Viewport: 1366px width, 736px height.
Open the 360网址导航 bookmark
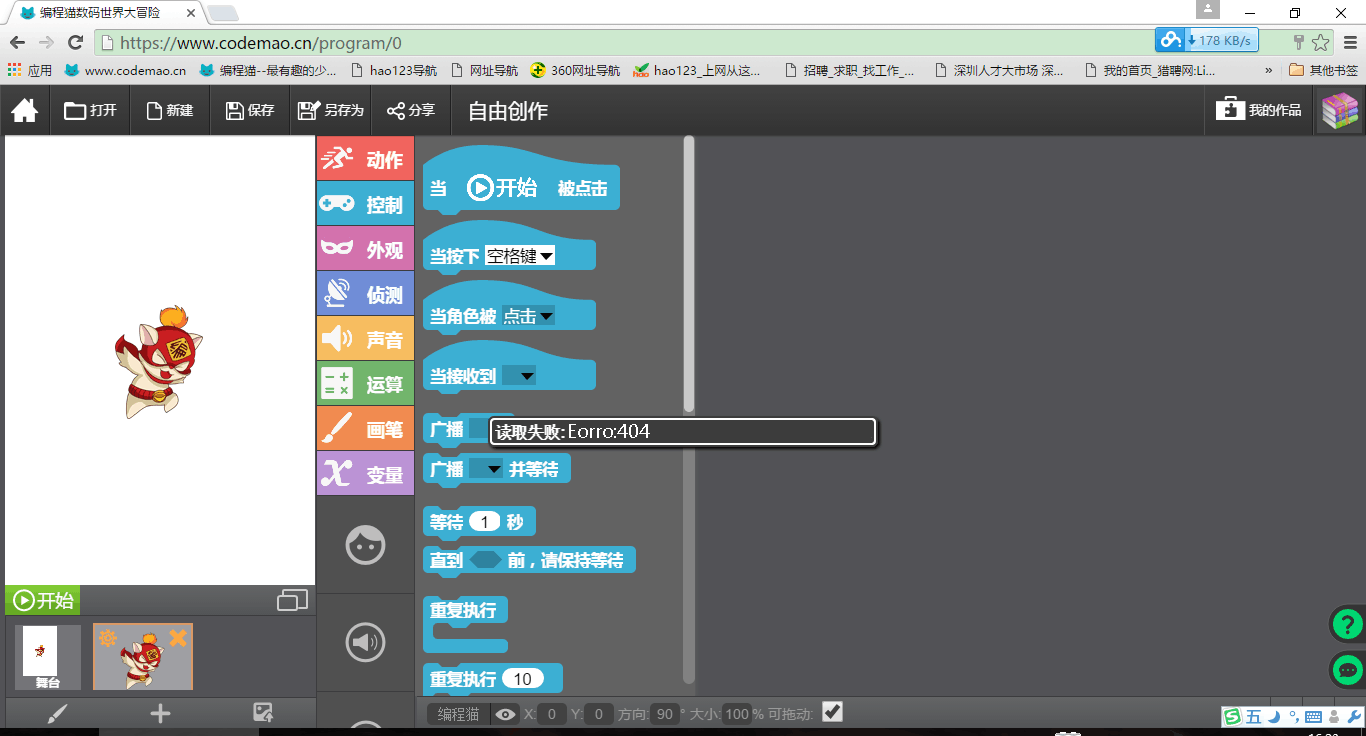pos(575,70)
